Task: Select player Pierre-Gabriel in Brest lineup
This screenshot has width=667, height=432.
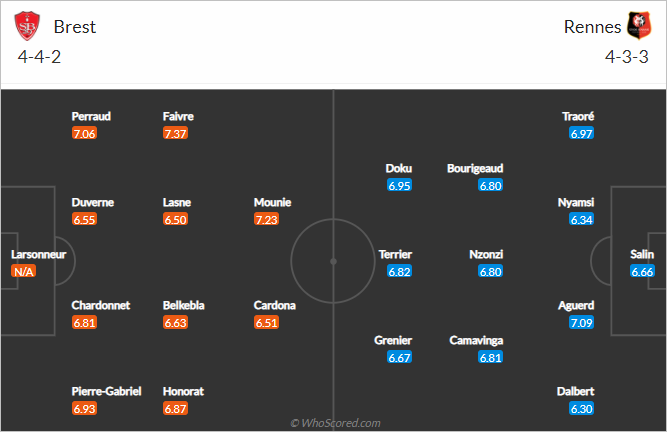Action: coord(106,391)
